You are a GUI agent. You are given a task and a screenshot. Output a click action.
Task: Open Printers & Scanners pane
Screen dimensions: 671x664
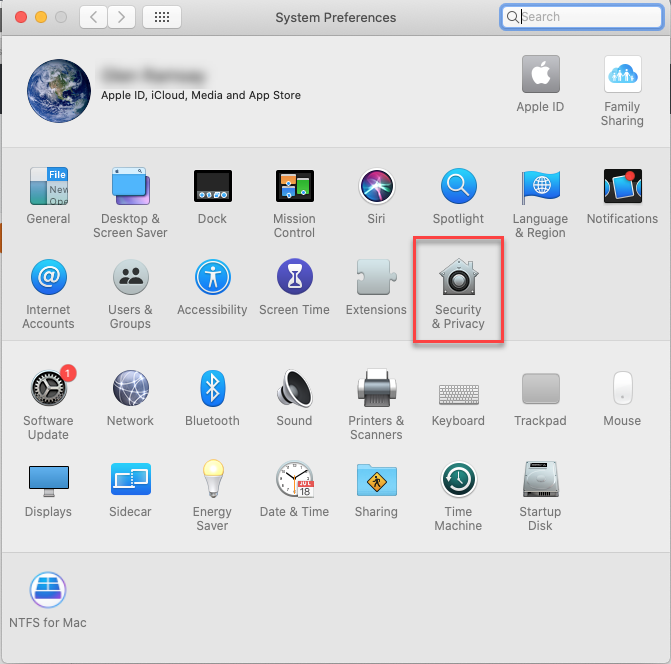click(x=376, y=404)
